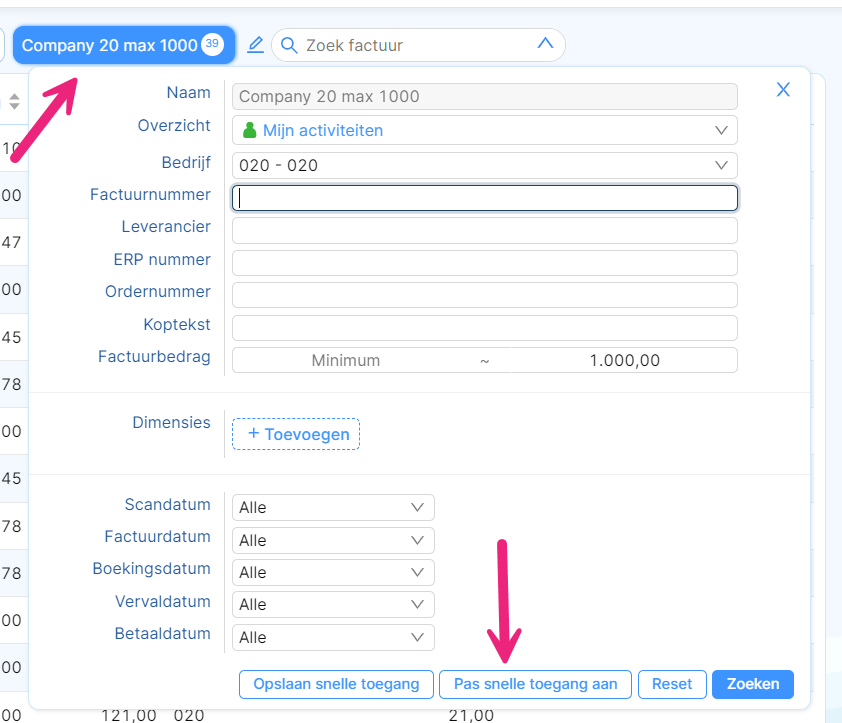Click Pas snelle toegang aan

click(x=535, y=684)
